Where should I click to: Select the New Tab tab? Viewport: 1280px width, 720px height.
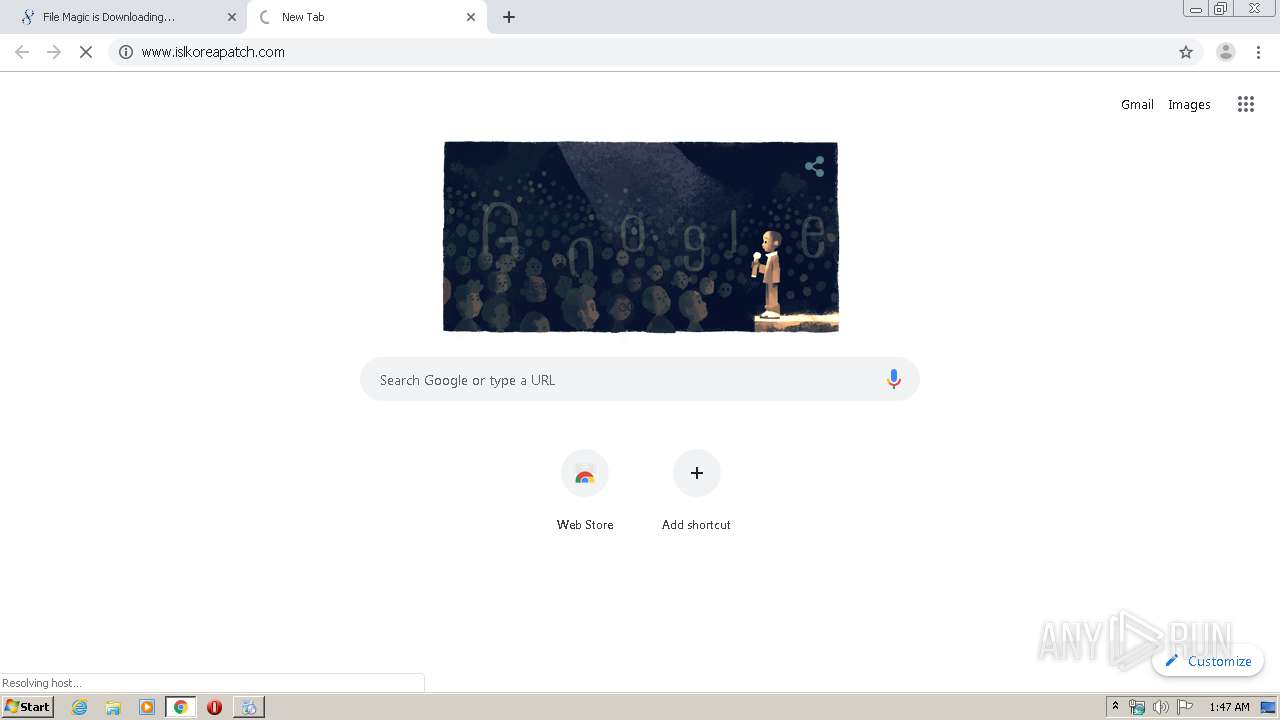click(x=366, y=17)
